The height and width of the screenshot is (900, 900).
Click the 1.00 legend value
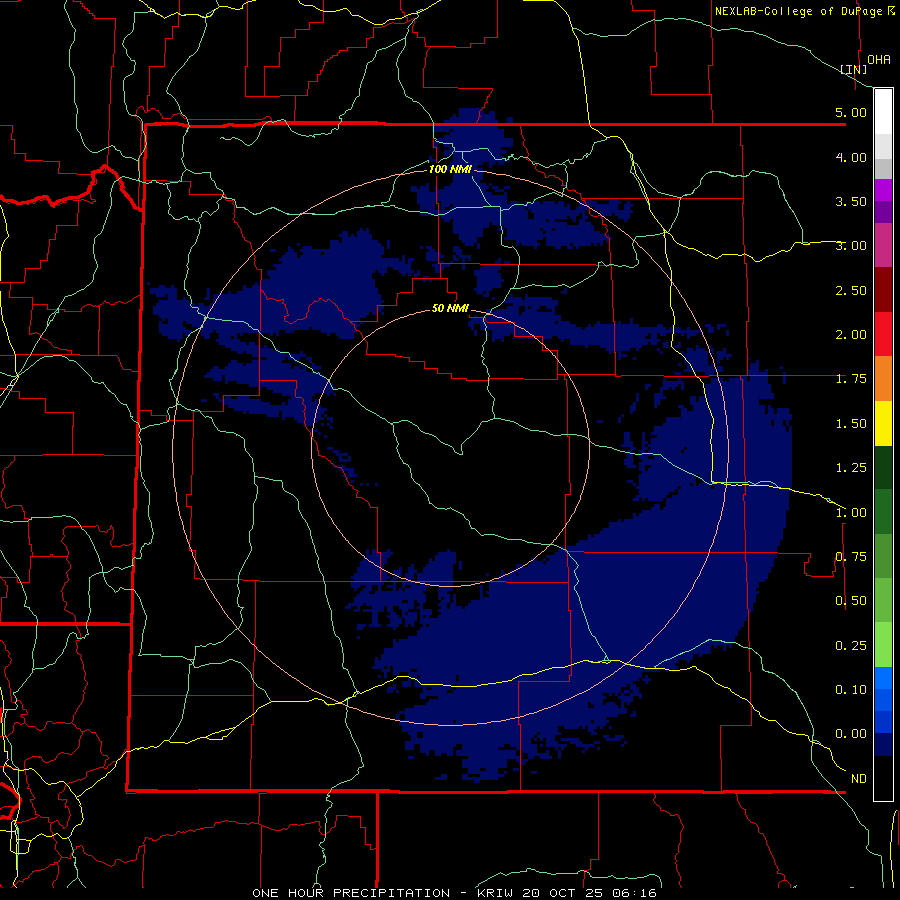(851, 513)
